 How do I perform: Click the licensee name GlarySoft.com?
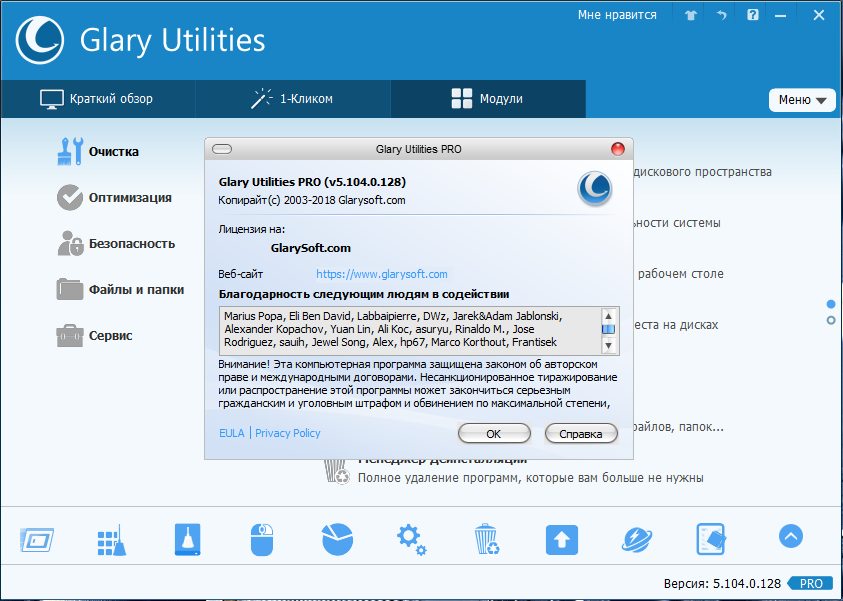[x=311, y=248]
